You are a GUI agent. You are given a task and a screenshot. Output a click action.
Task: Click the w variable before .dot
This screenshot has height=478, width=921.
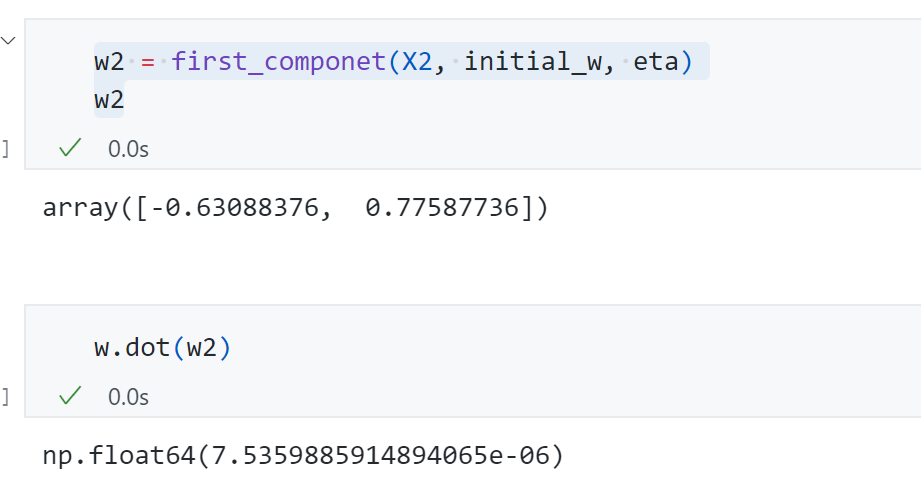click(x=101, y=349)
